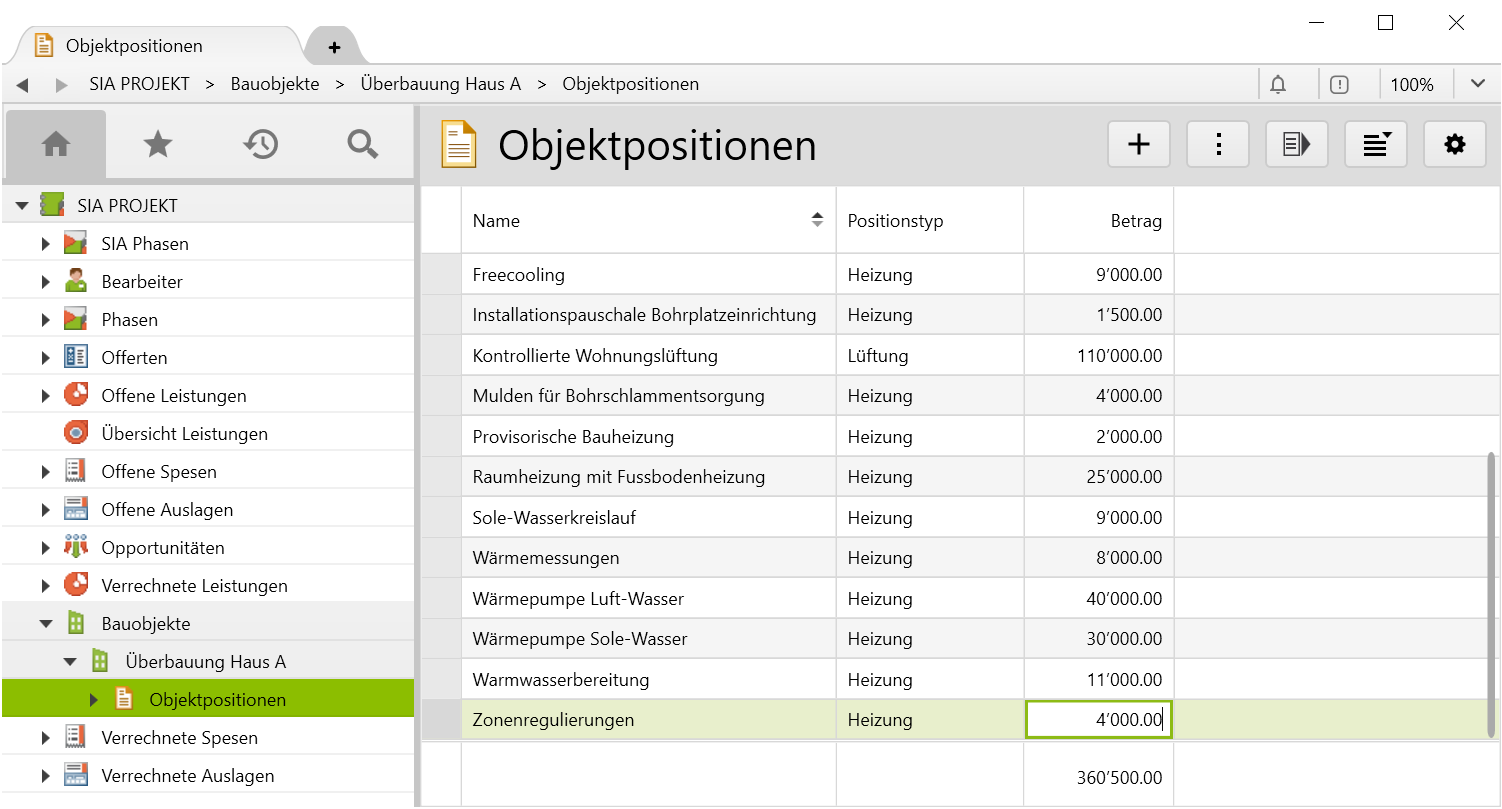Viewport: 1502px width, 809px height.
Task: Show the History tab in sidebar
Action: pyautogui.click(x=260, y=145)
